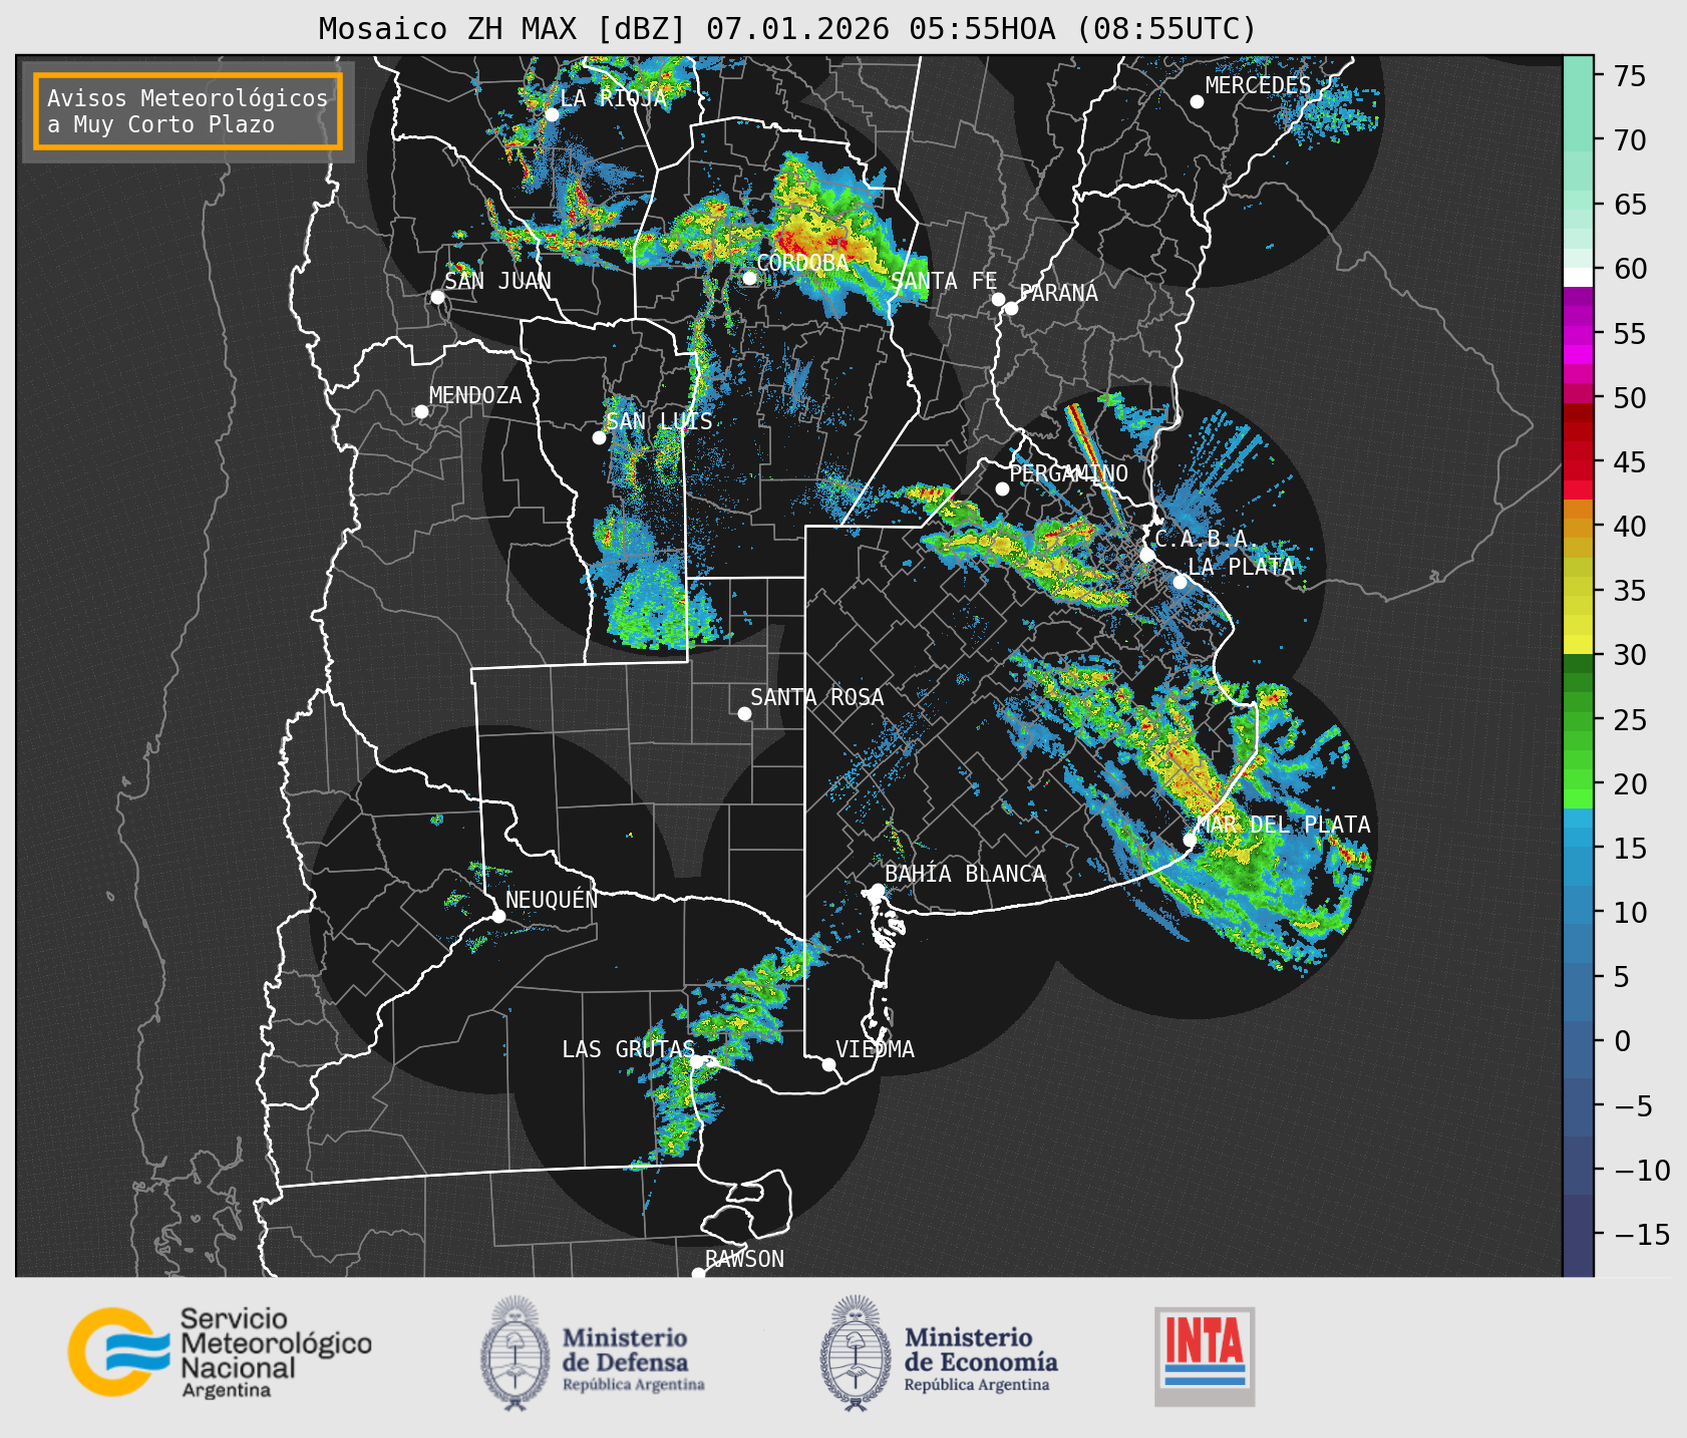Select the white 60 dBZ band on the color scale

(x=1578, y=276)
